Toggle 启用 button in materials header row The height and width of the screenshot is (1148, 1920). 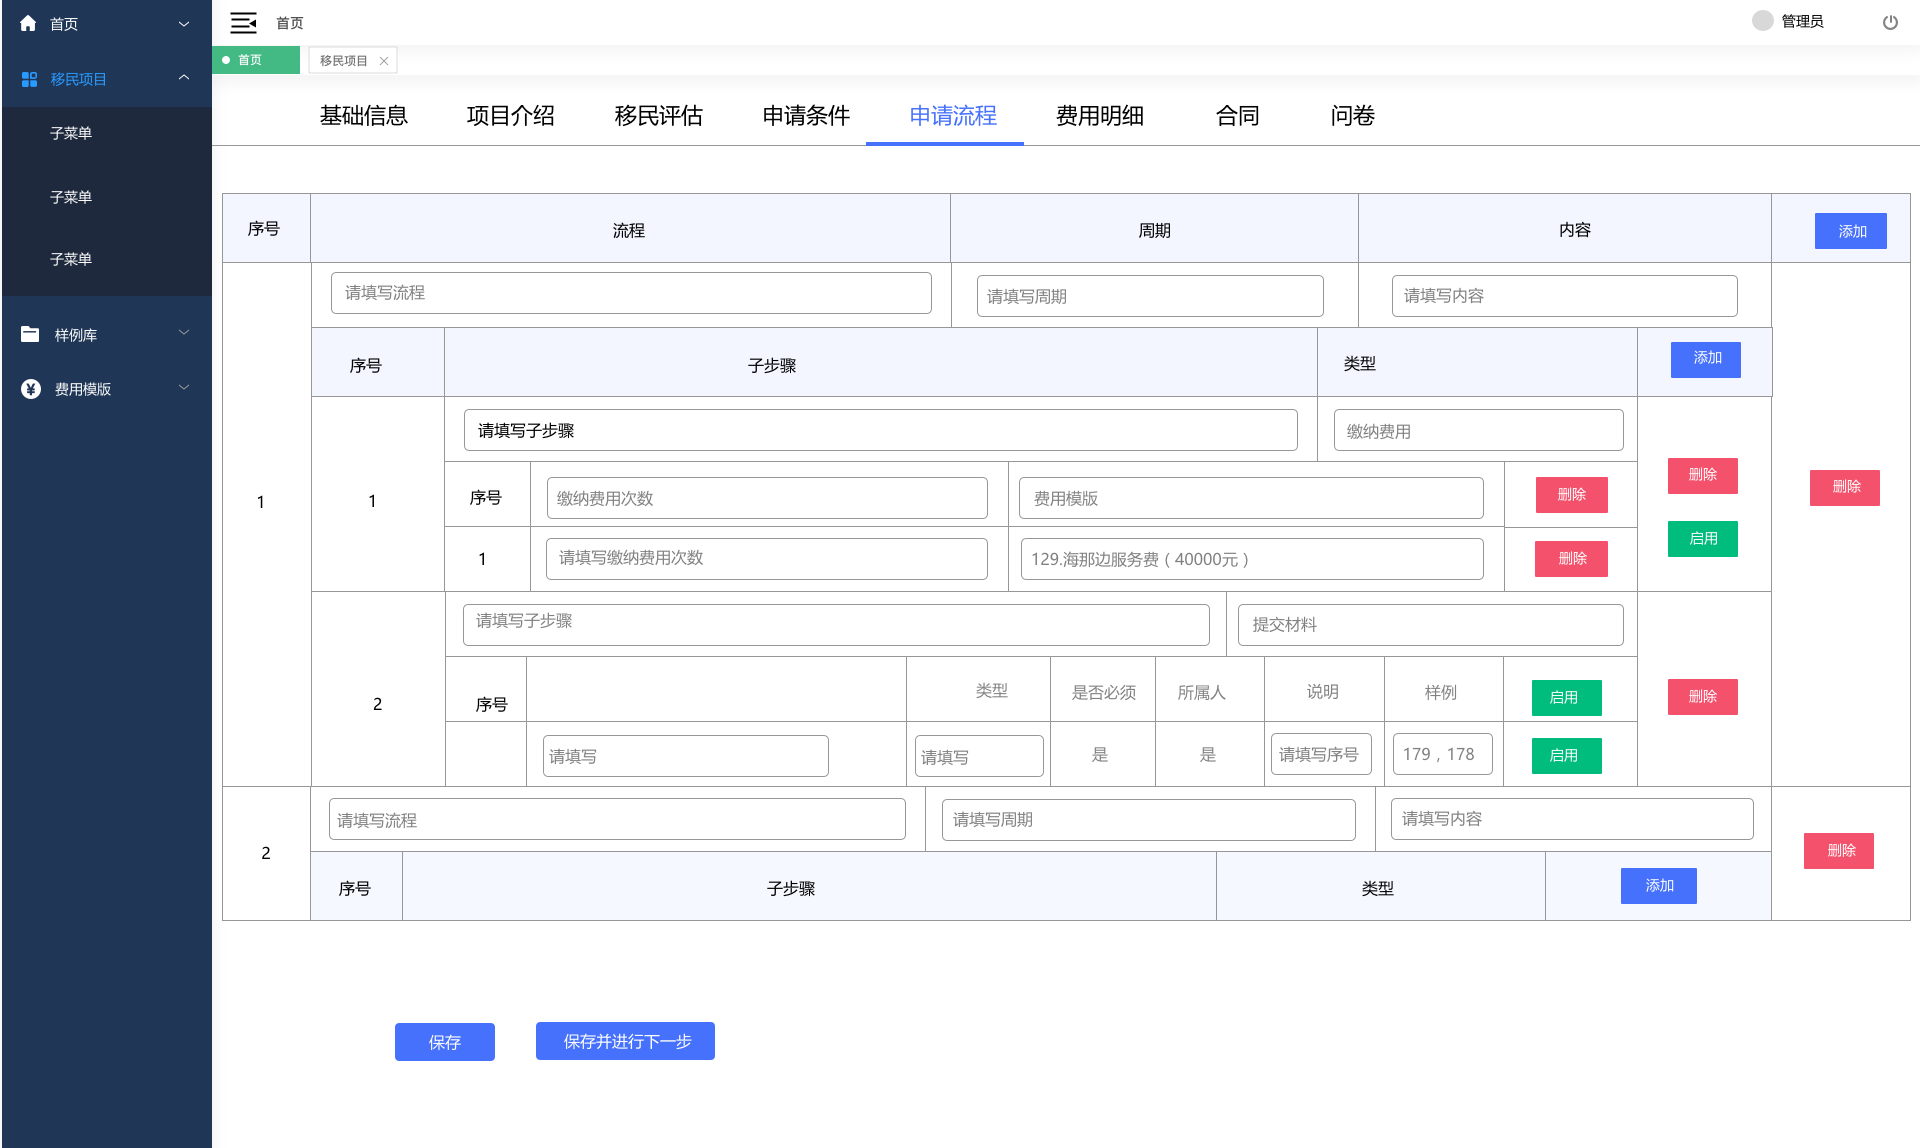[1565, 697]
